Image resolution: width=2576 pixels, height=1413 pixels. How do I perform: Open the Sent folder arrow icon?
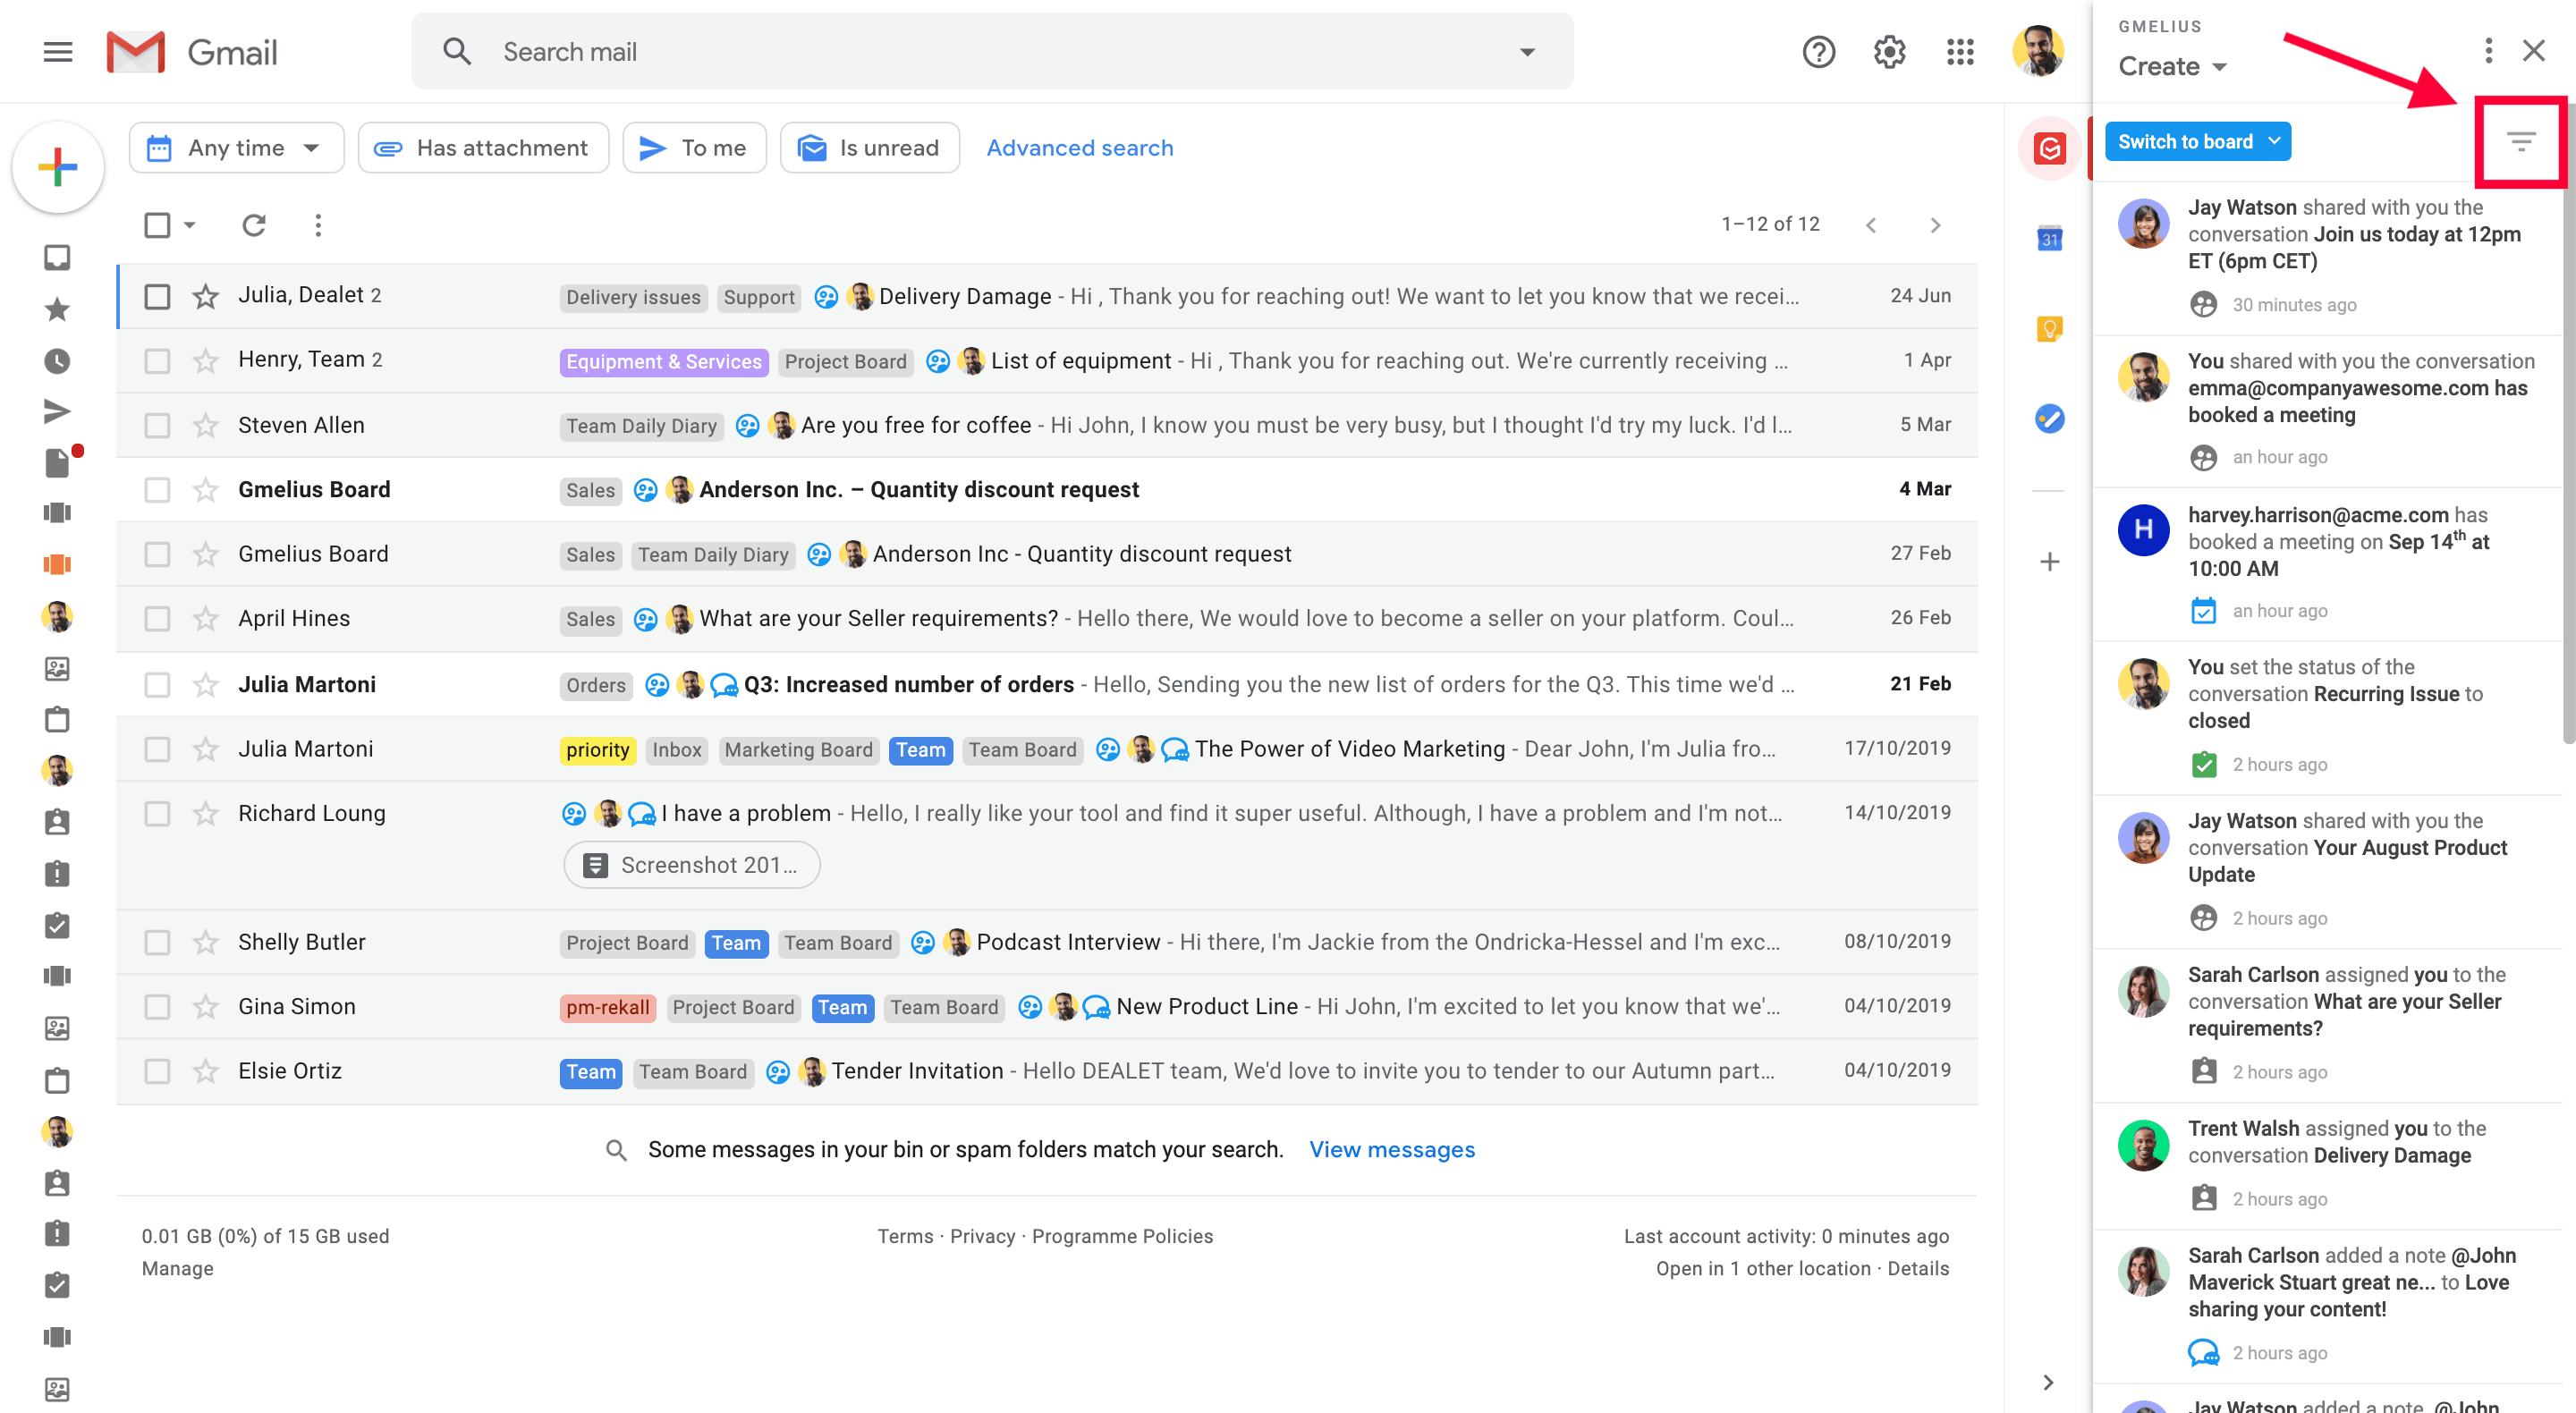point(57,411)
